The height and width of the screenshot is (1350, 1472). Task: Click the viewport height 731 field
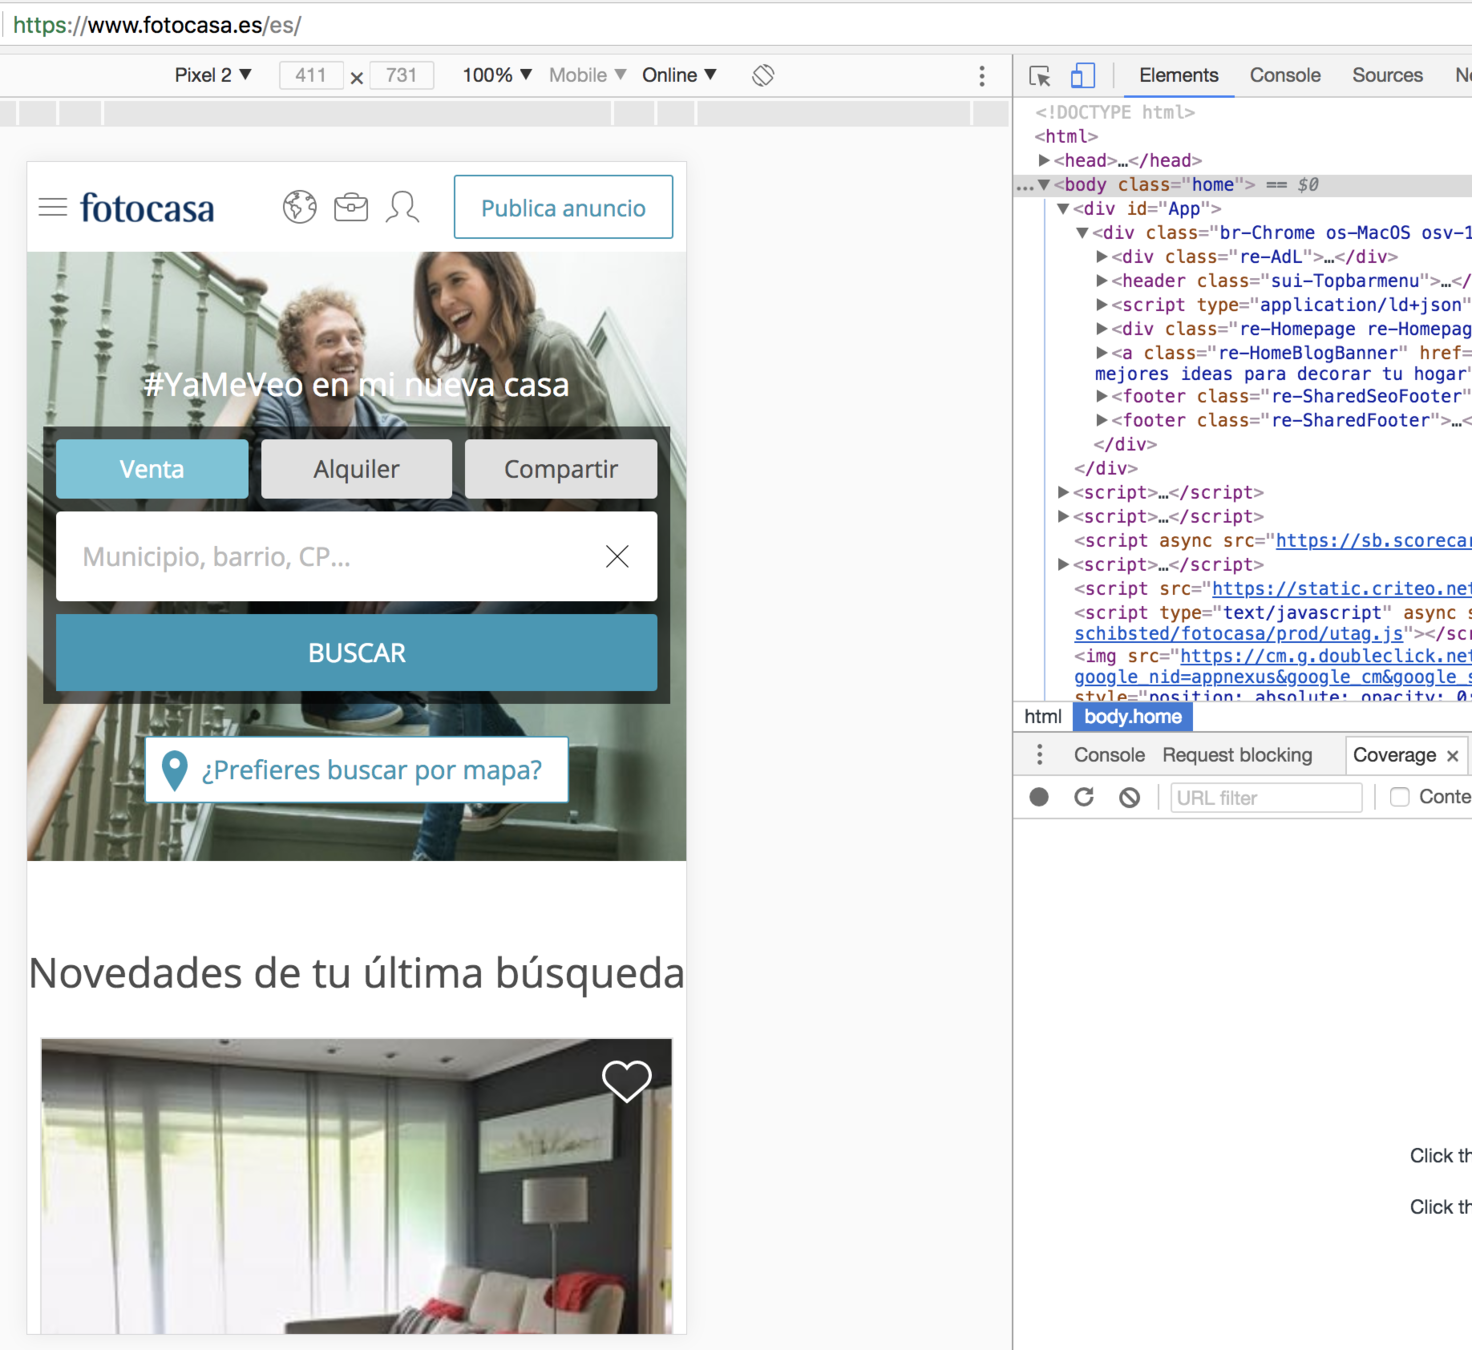[401, 75]
